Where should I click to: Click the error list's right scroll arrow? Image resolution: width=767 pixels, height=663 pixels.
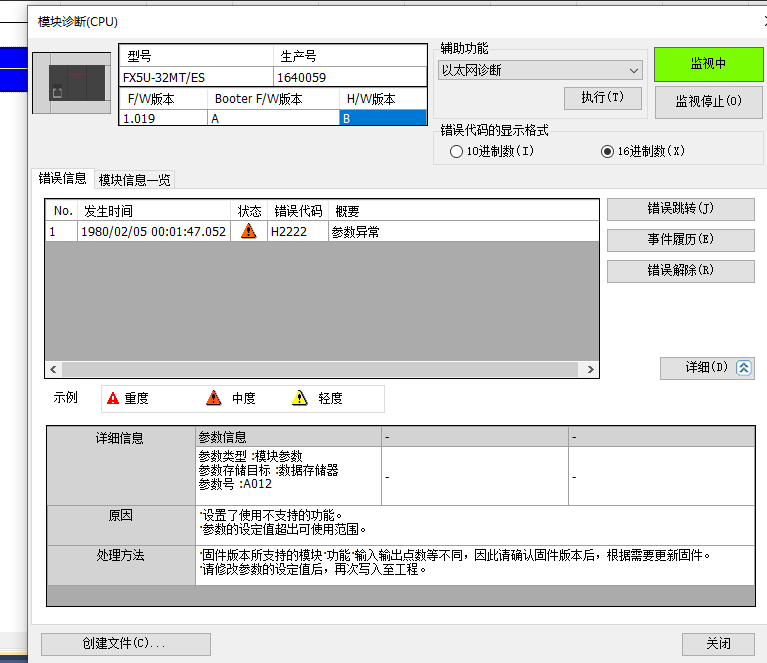(591, 370)
